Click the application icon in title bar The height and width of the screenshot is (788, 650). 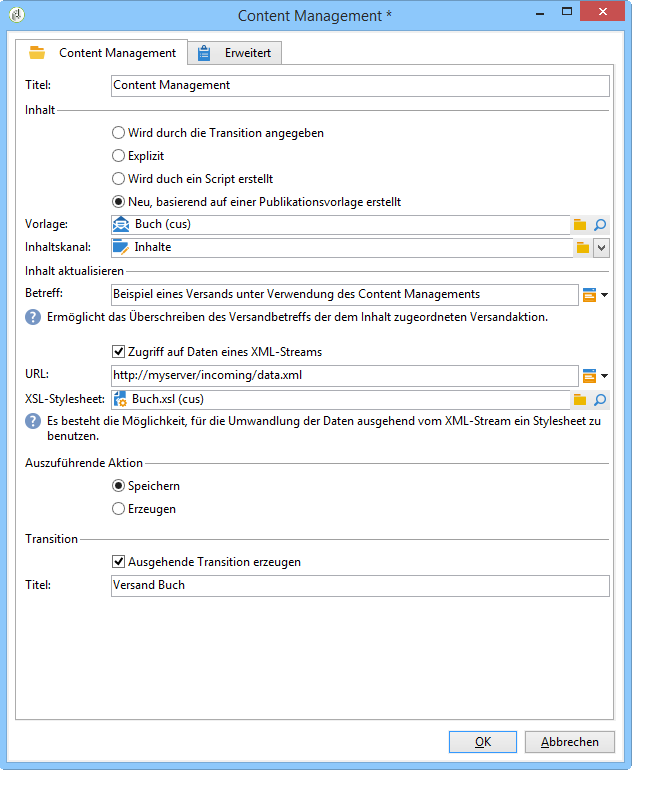[x=17, y=15]
